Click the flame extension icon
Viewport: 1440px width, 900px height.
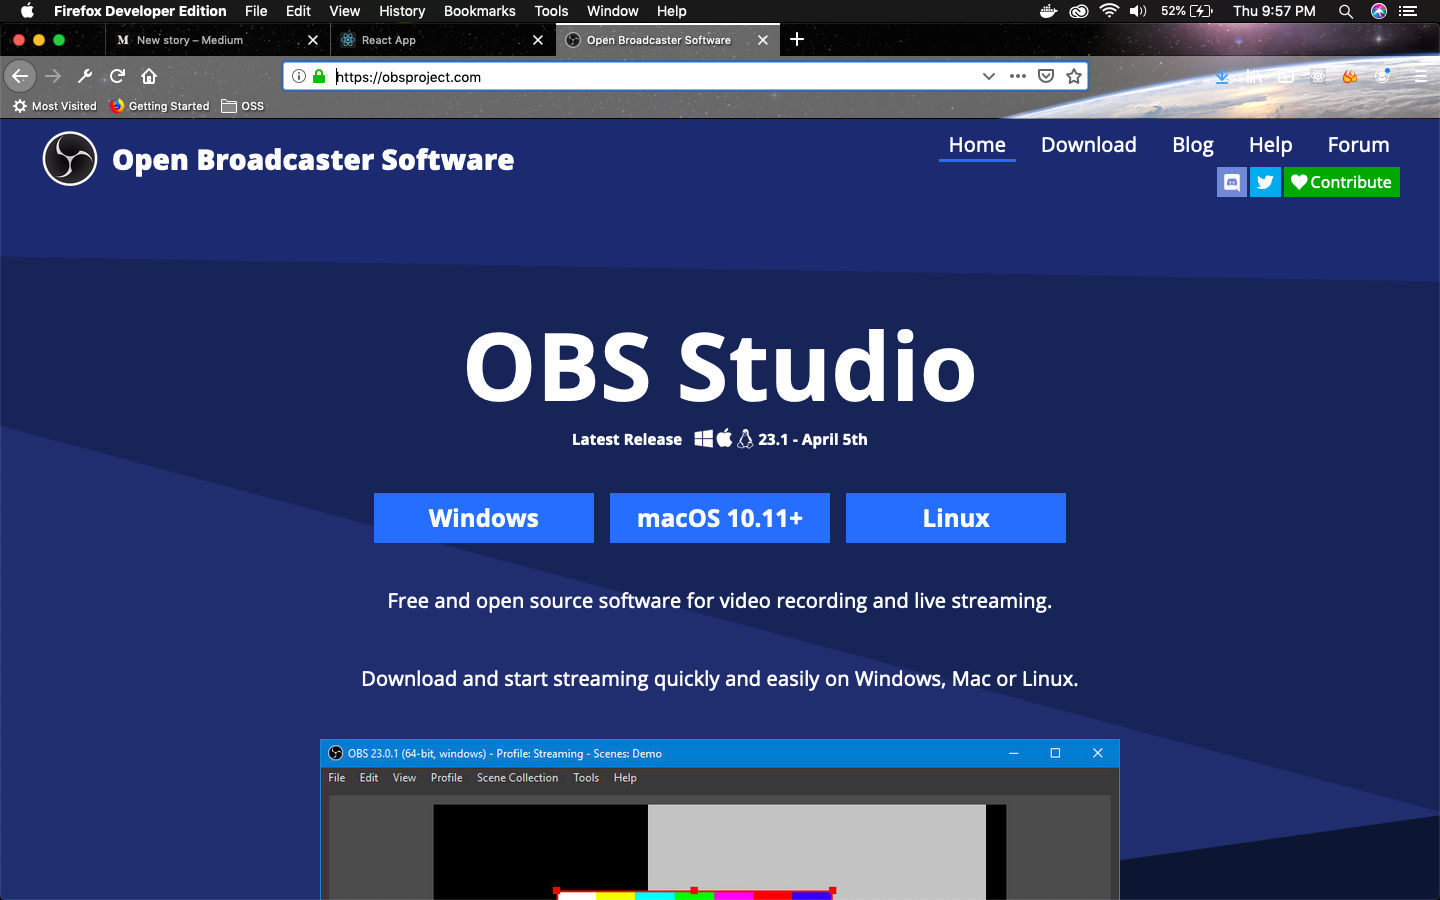[1350, 76]
